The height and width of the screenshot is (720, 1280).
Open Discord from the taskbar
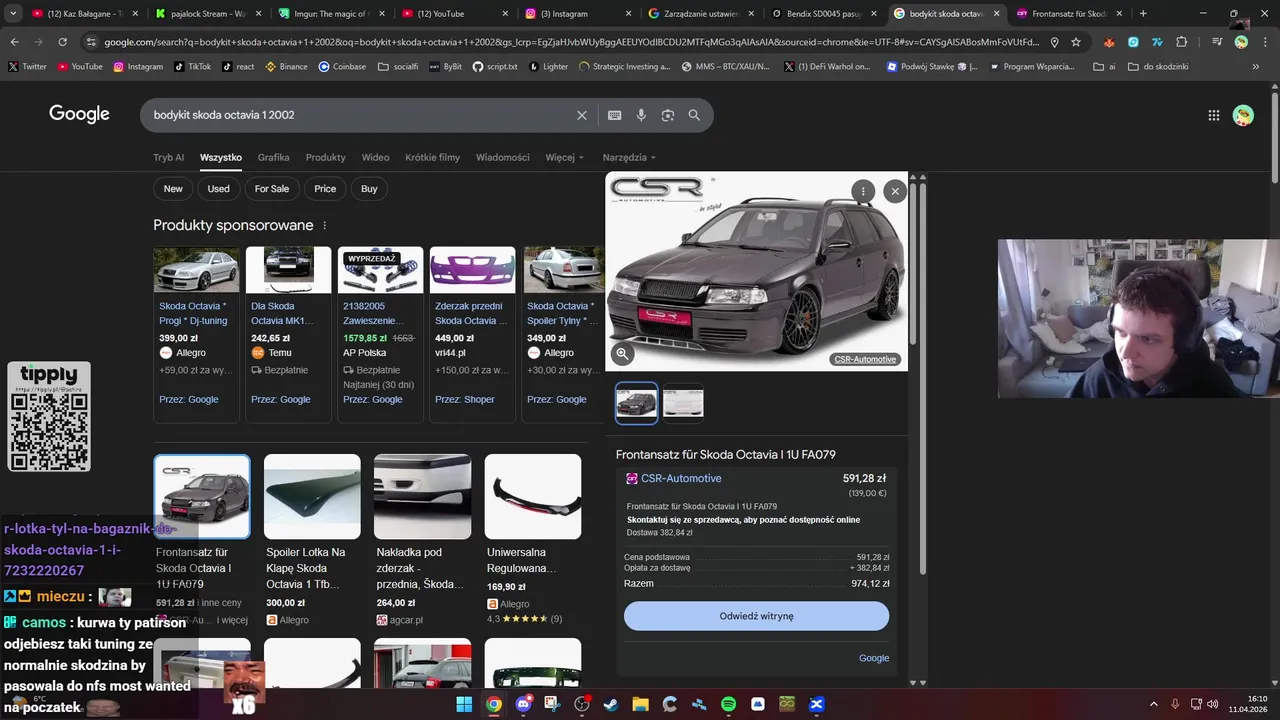coord(523,704)
